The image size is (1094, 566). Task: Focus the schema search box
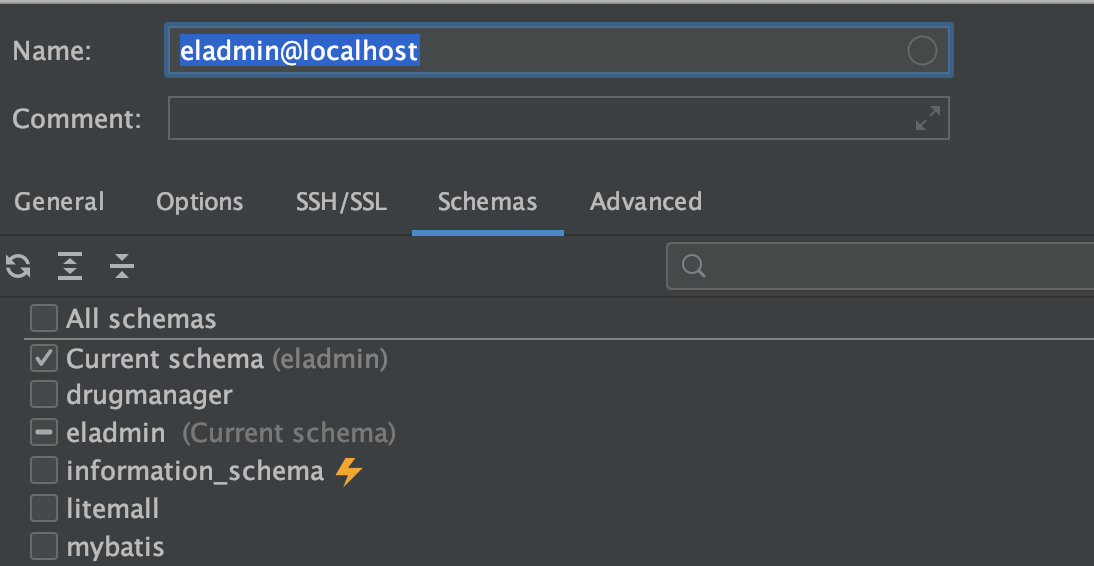tap(881, 266)
